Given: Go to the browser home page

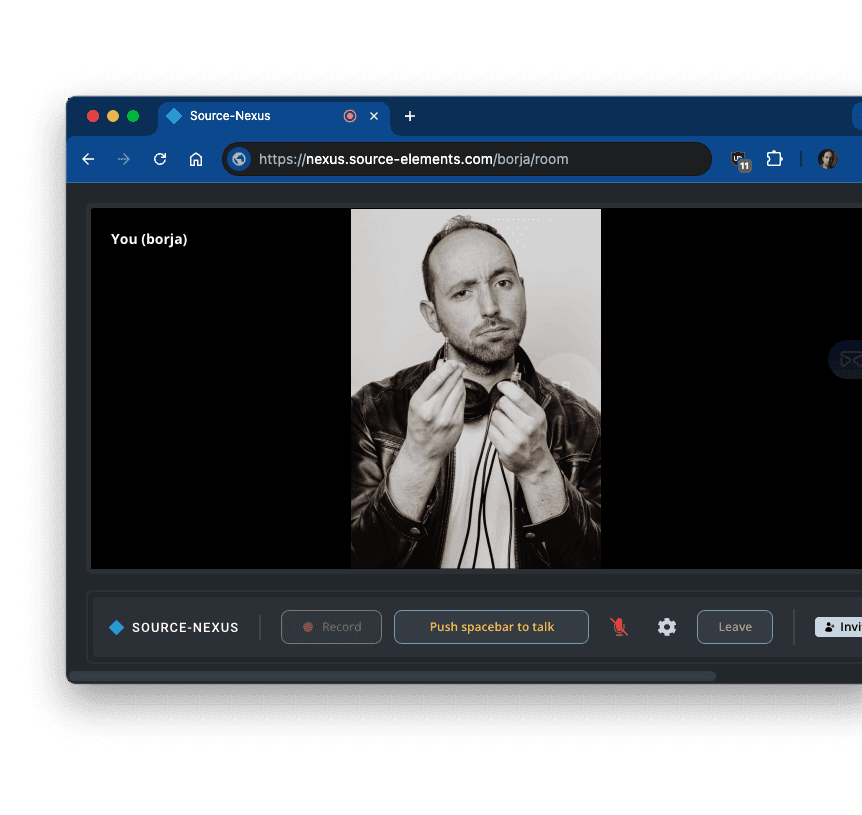Looking at the screenshot, I should [196, 159].
